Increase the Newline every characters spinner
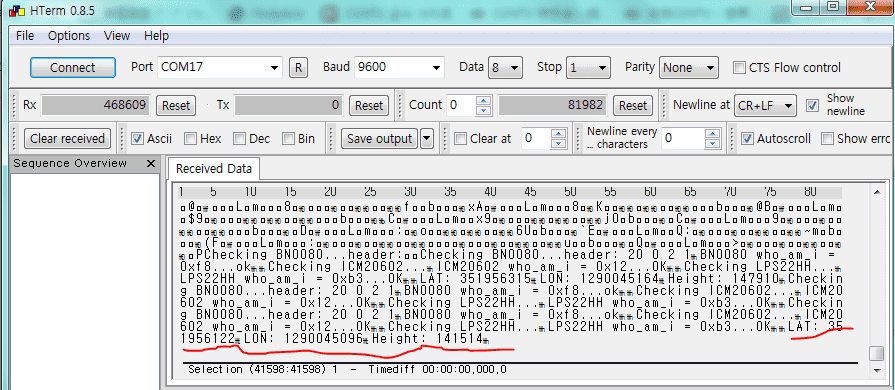Image resolution: width=895 pixels, height=390 pixels. (712, 134)
